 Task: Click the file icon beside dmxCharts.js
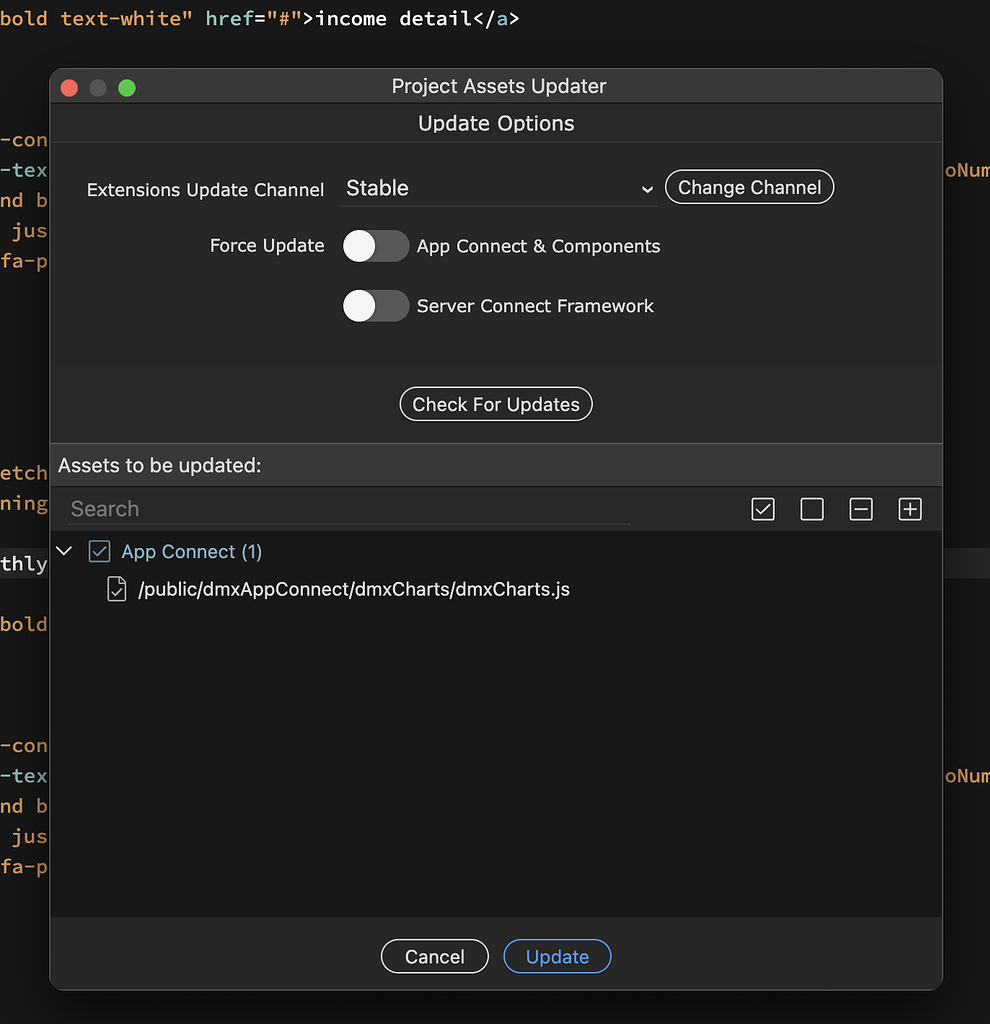(117, 589)
